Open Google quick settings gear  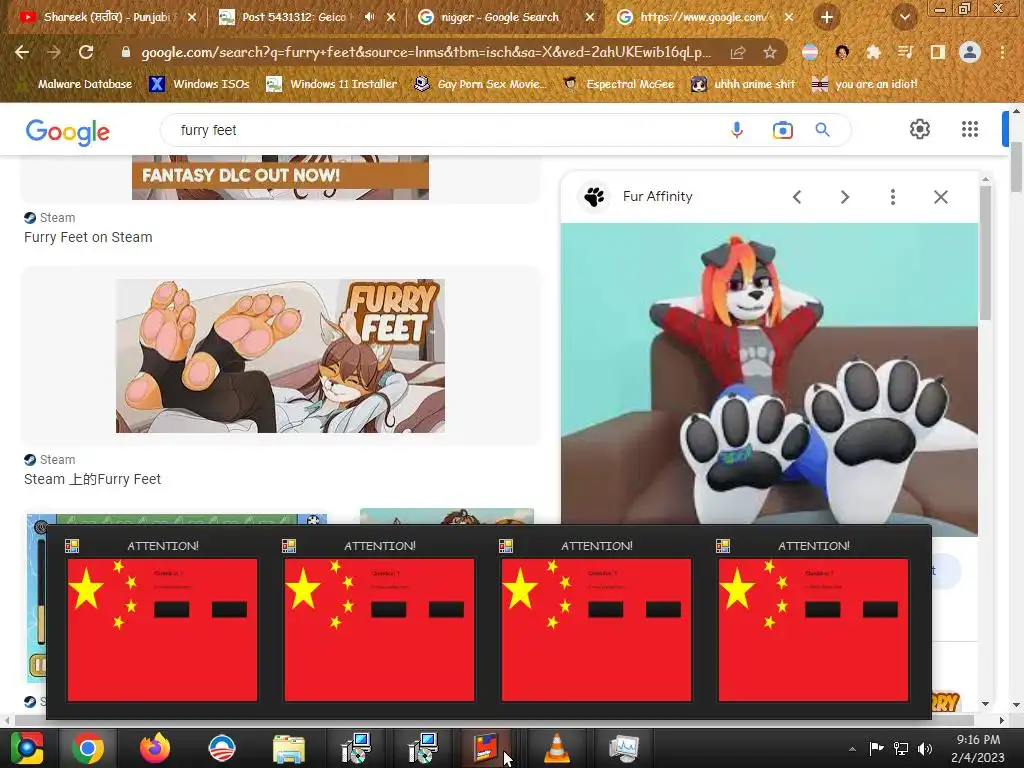pyautogui.click(x=920, y=129)
